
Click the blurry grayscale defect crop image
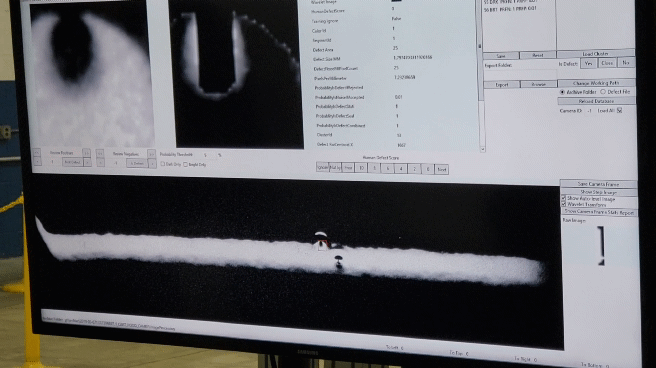click(91, 75)
